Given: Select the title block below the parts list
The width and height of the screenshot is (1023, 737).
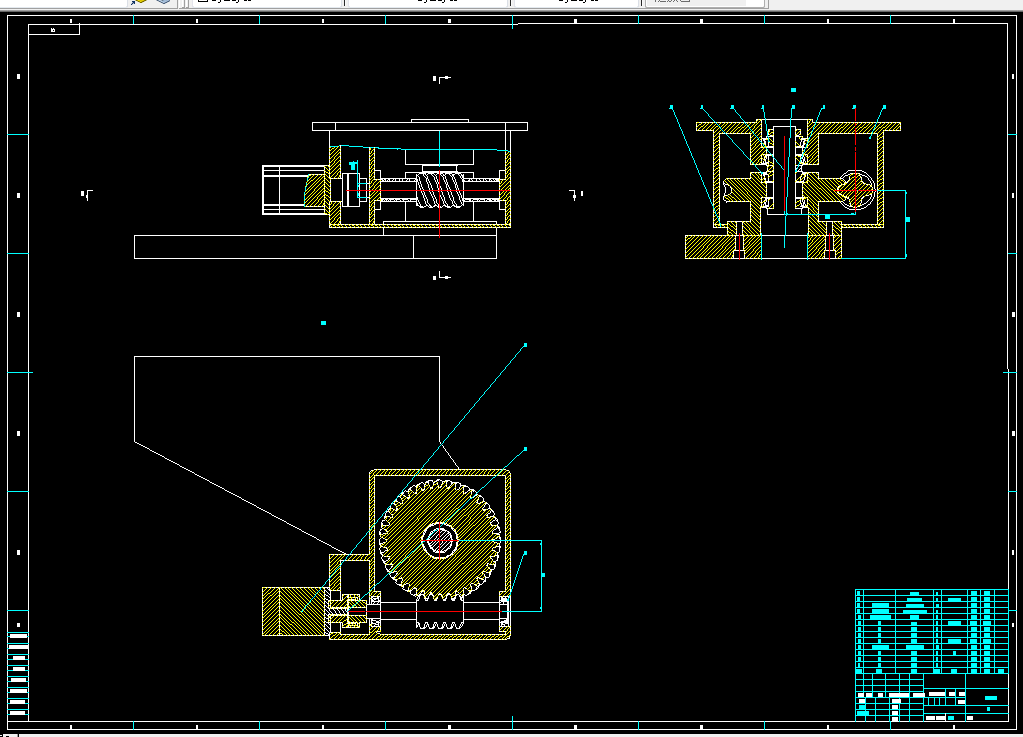Looking at the screenshot, I should pyautogui.click(x=932, y=697).
